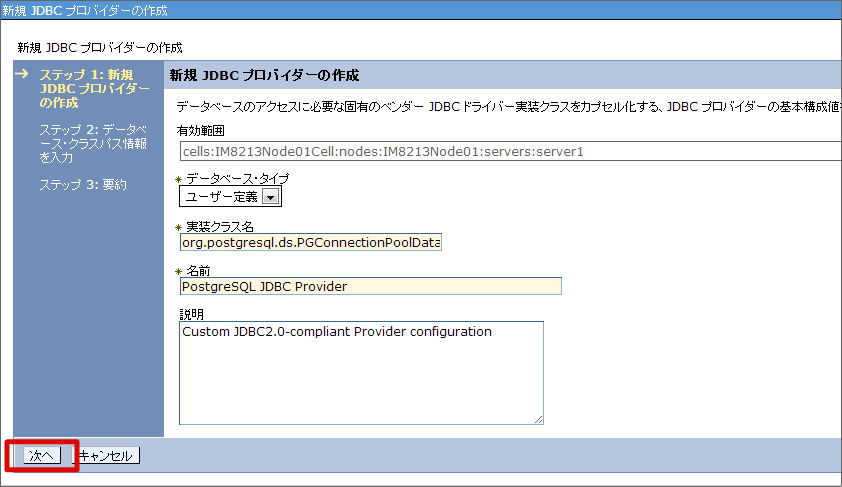
Task: Select ステップ 1: 新規 JDBC プロバイダーの作成 in sidebar
Action: (x=94, y=88)
